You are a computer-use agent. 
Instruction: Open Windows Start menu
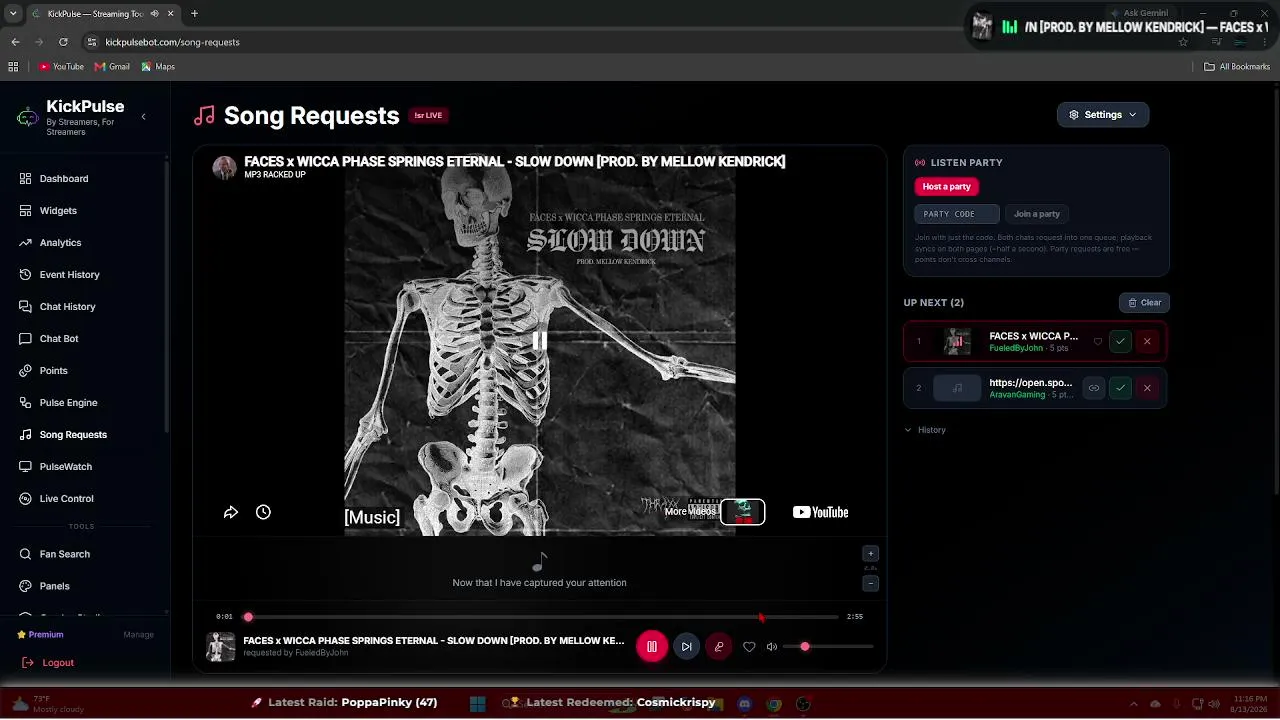coord(477,704)
